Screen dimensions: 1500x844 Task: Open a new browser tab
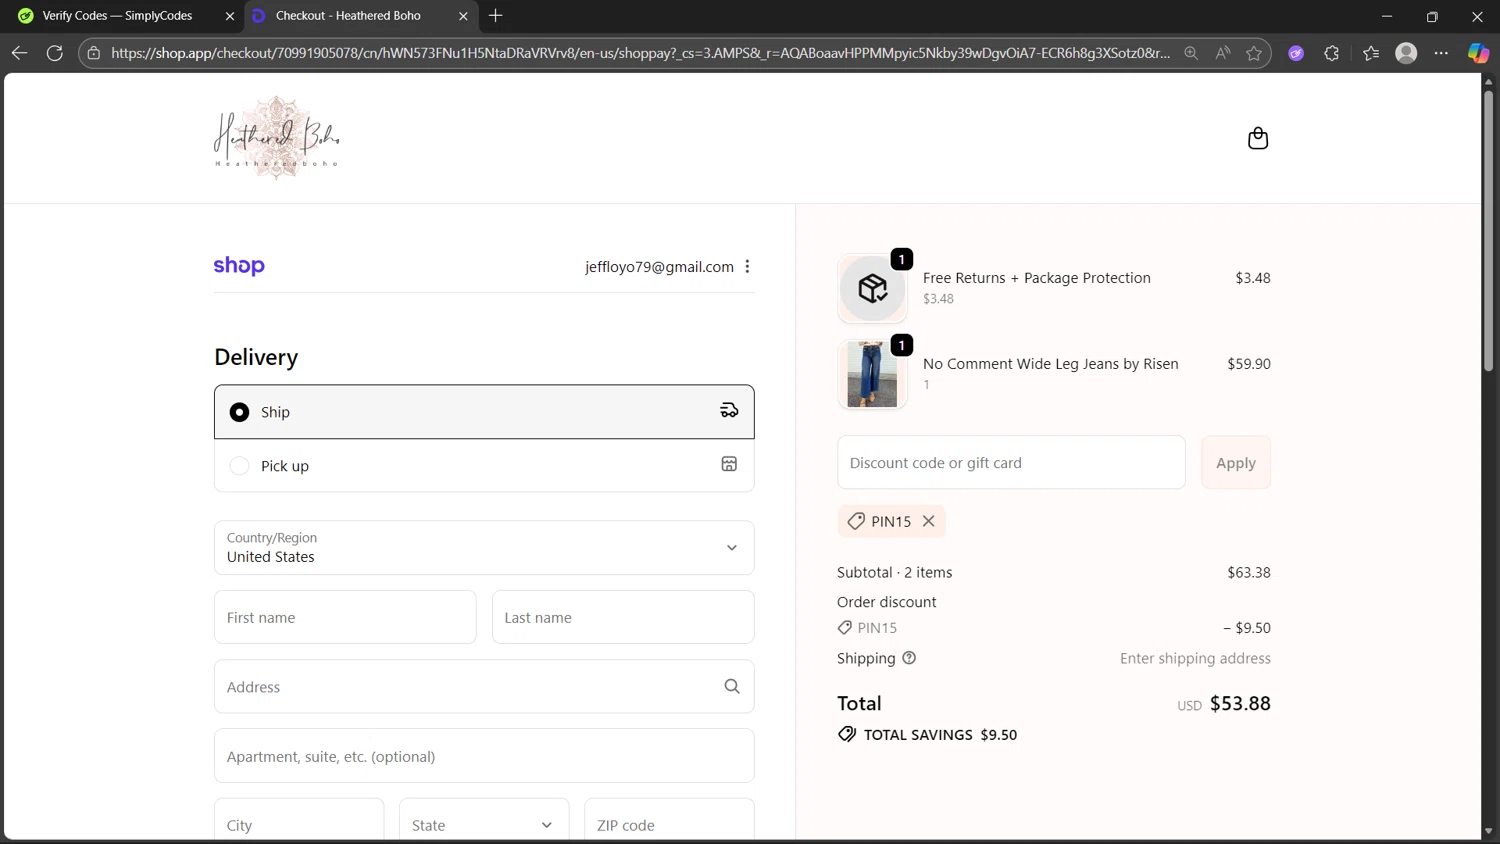496,16
